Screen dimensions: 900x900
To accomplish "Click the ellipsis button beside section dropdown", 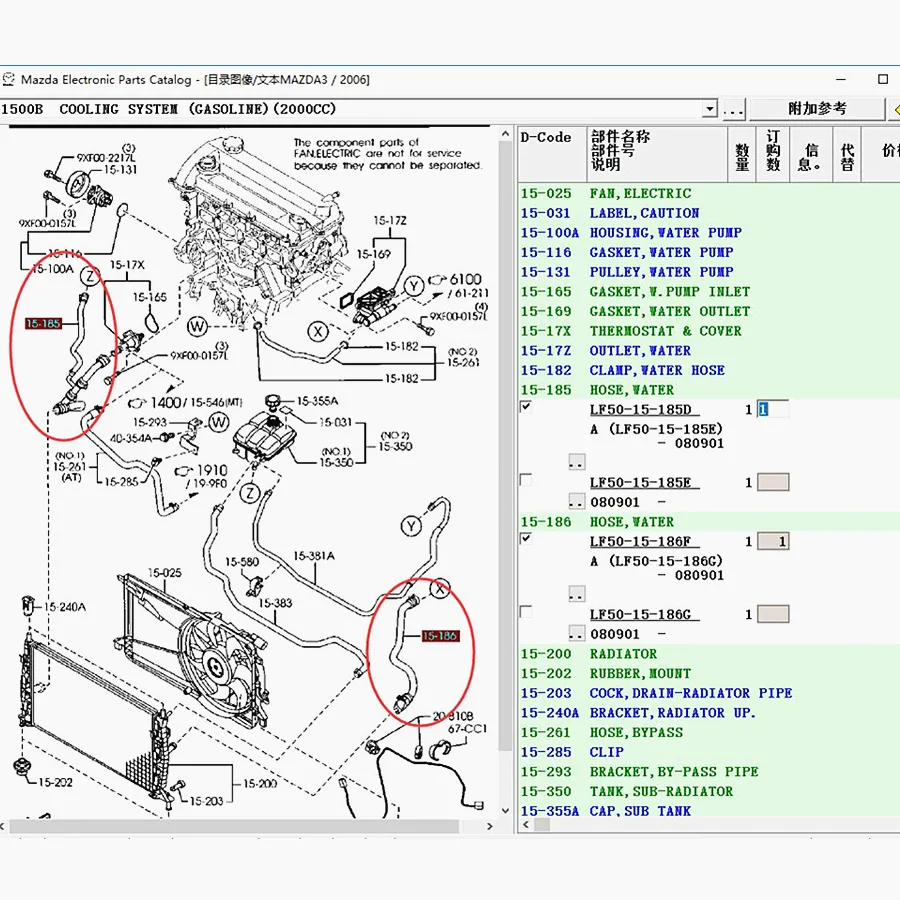I will click(734, 108).
